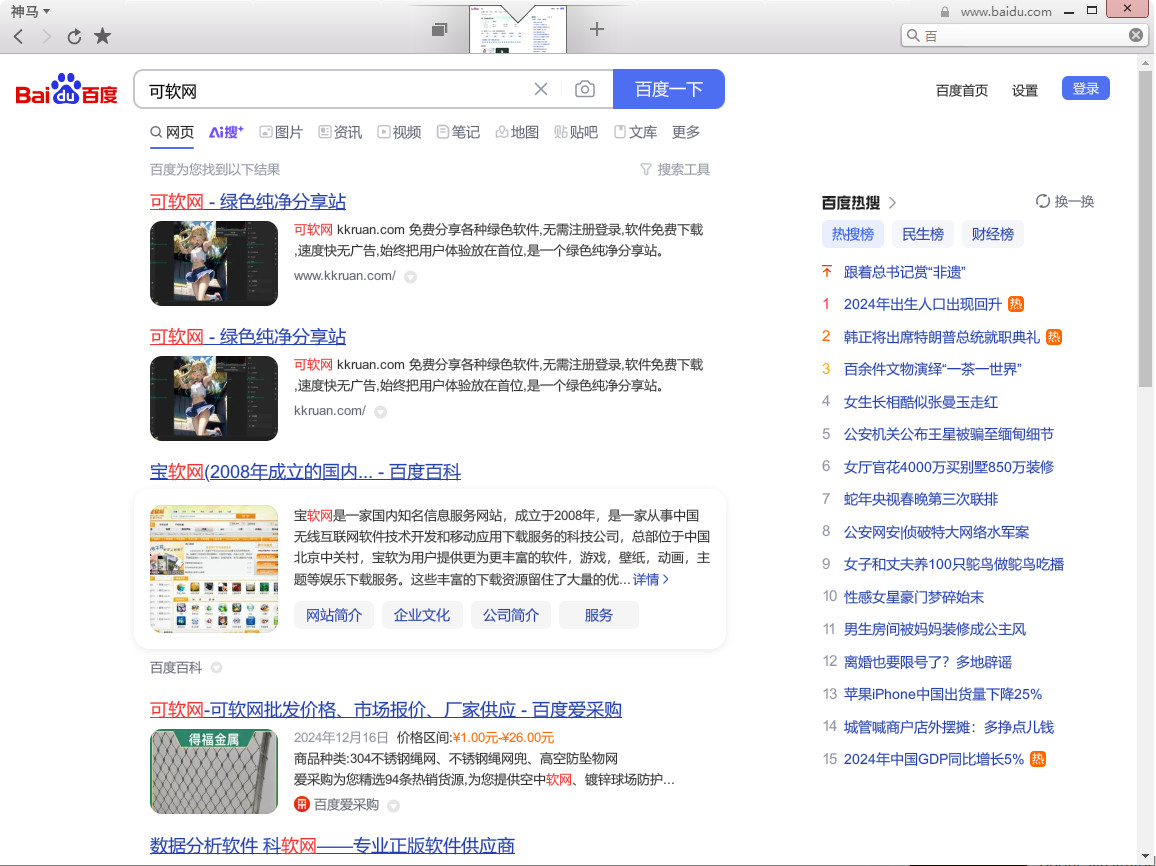The width and height of the screenshot is (1156, 866).
Task: Refresh hot list with 换一换 icon
Action: [1042, 201]
